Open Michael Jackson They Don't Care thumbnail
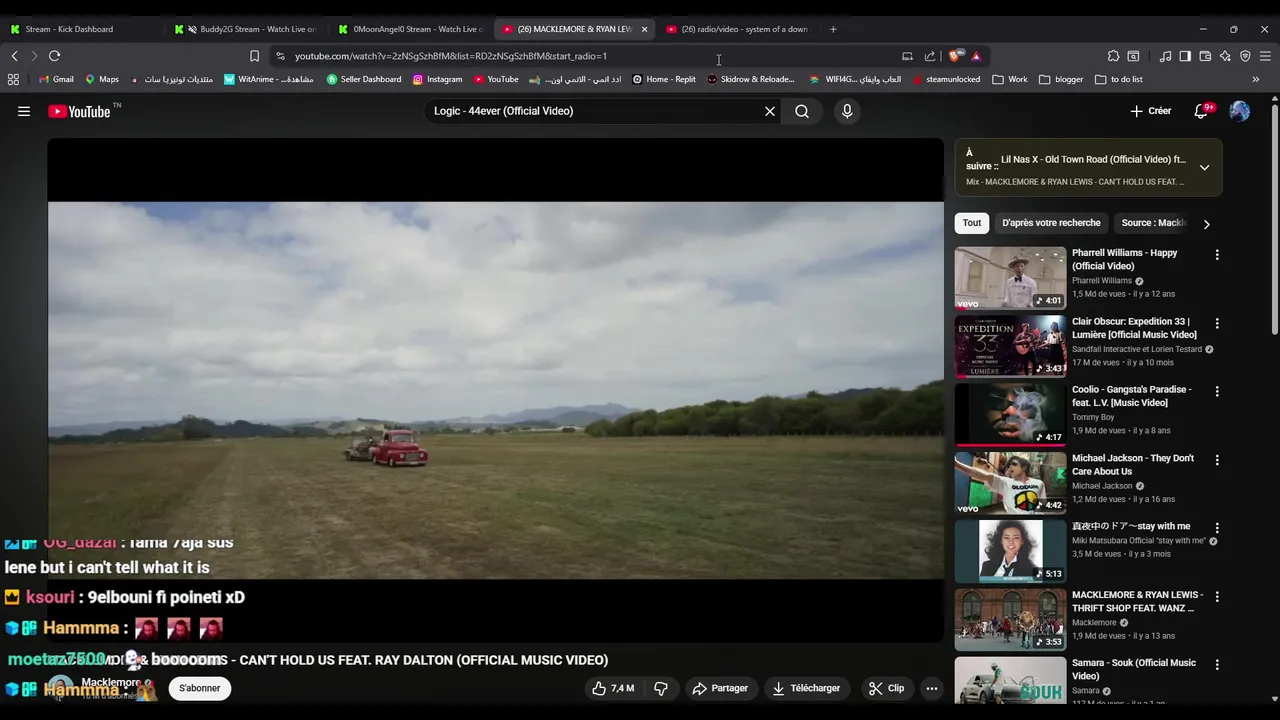The image size is (1280, 720). pos(1010,483)
